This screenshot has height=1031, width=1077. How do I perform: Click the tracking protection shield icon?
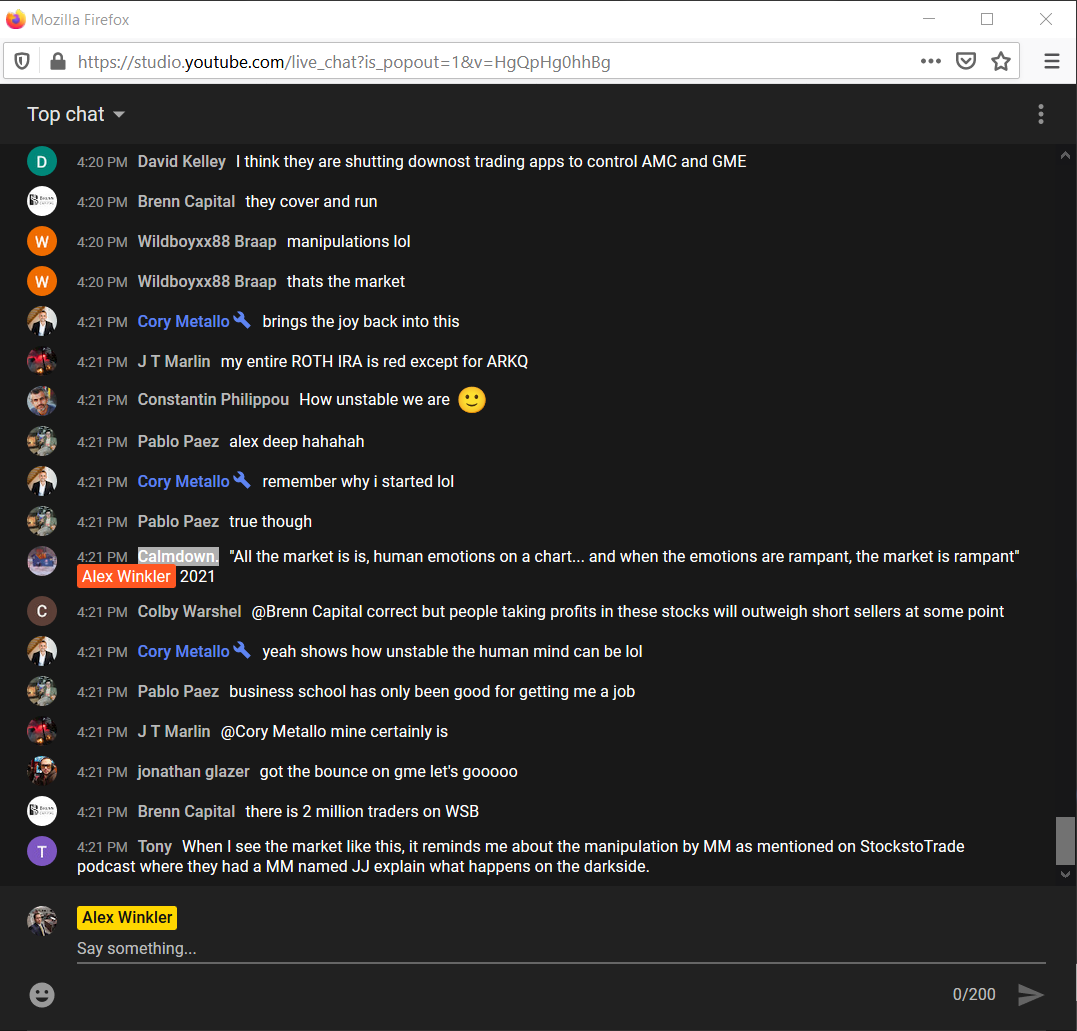tap(22, 62)
